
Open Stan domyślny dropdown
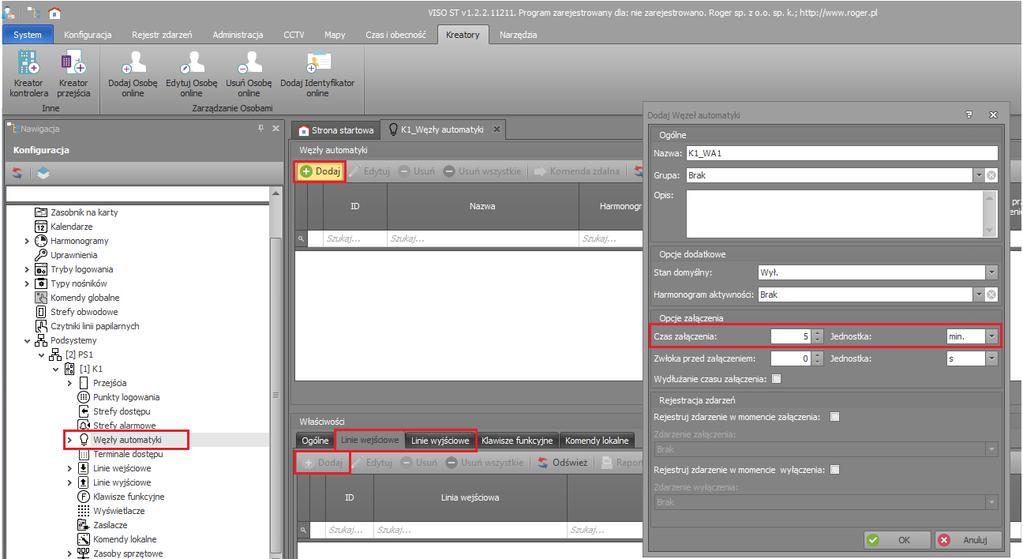click(992, 272)
